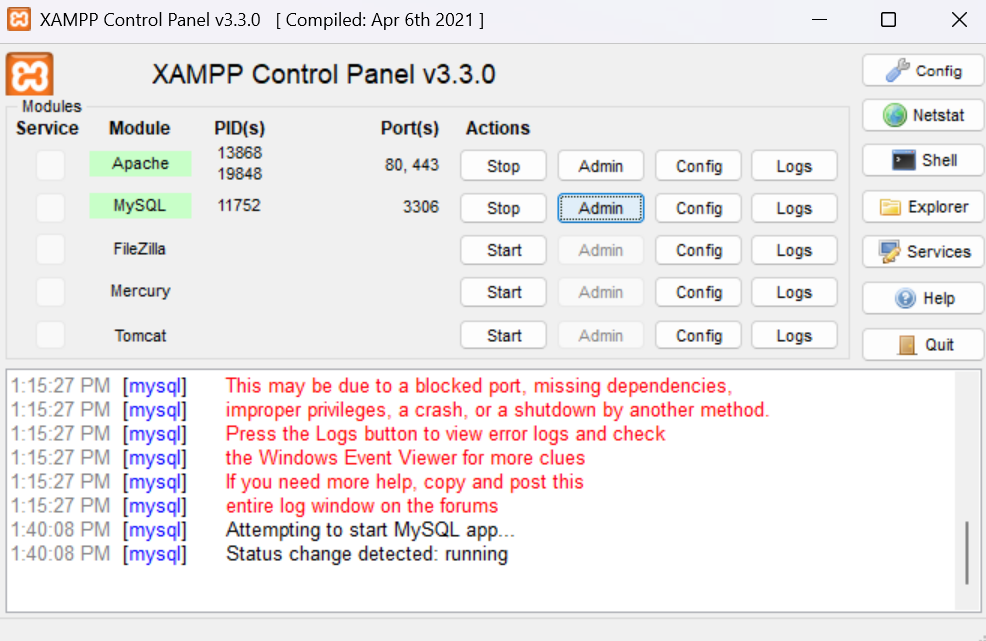The image size is (986, 641).
Task: Launch Netstat via the globe icon
Action: click(921, 115)
